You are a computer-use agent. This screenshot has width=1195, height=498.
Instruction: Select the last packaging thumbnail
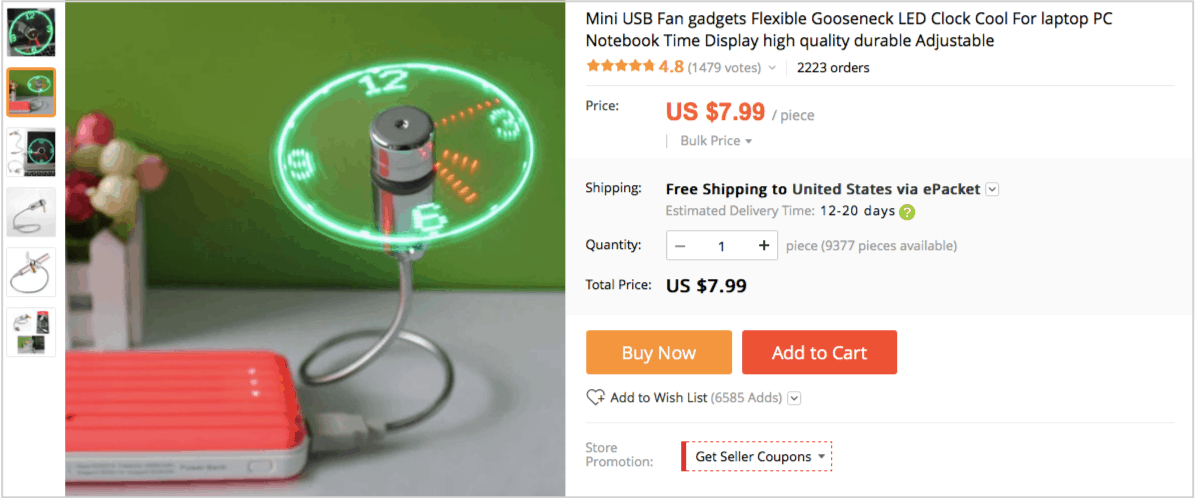pos(31,332)
